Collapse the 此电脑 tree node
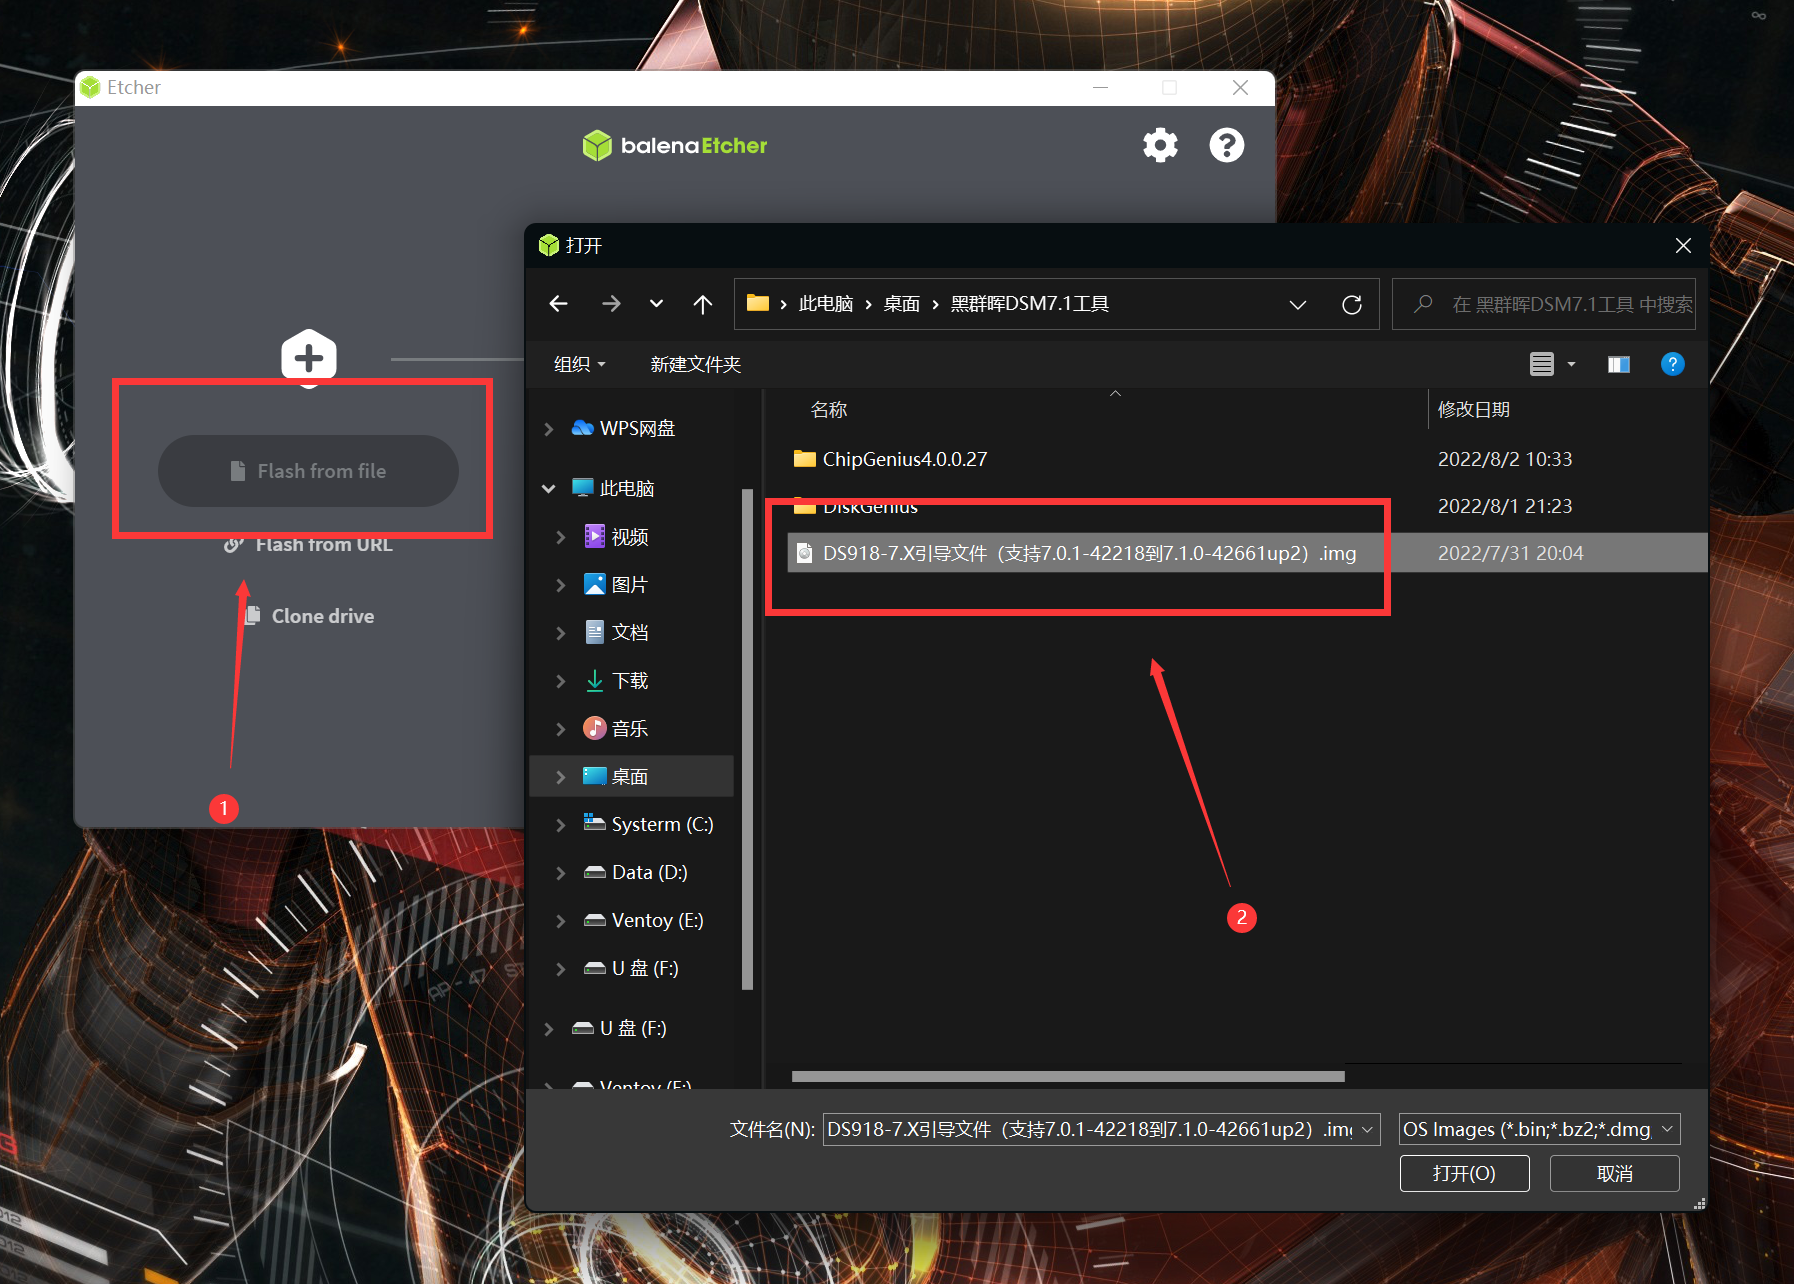This screenshot has height=1284, width=1794. pyautogui.click(x=549, y=489)
